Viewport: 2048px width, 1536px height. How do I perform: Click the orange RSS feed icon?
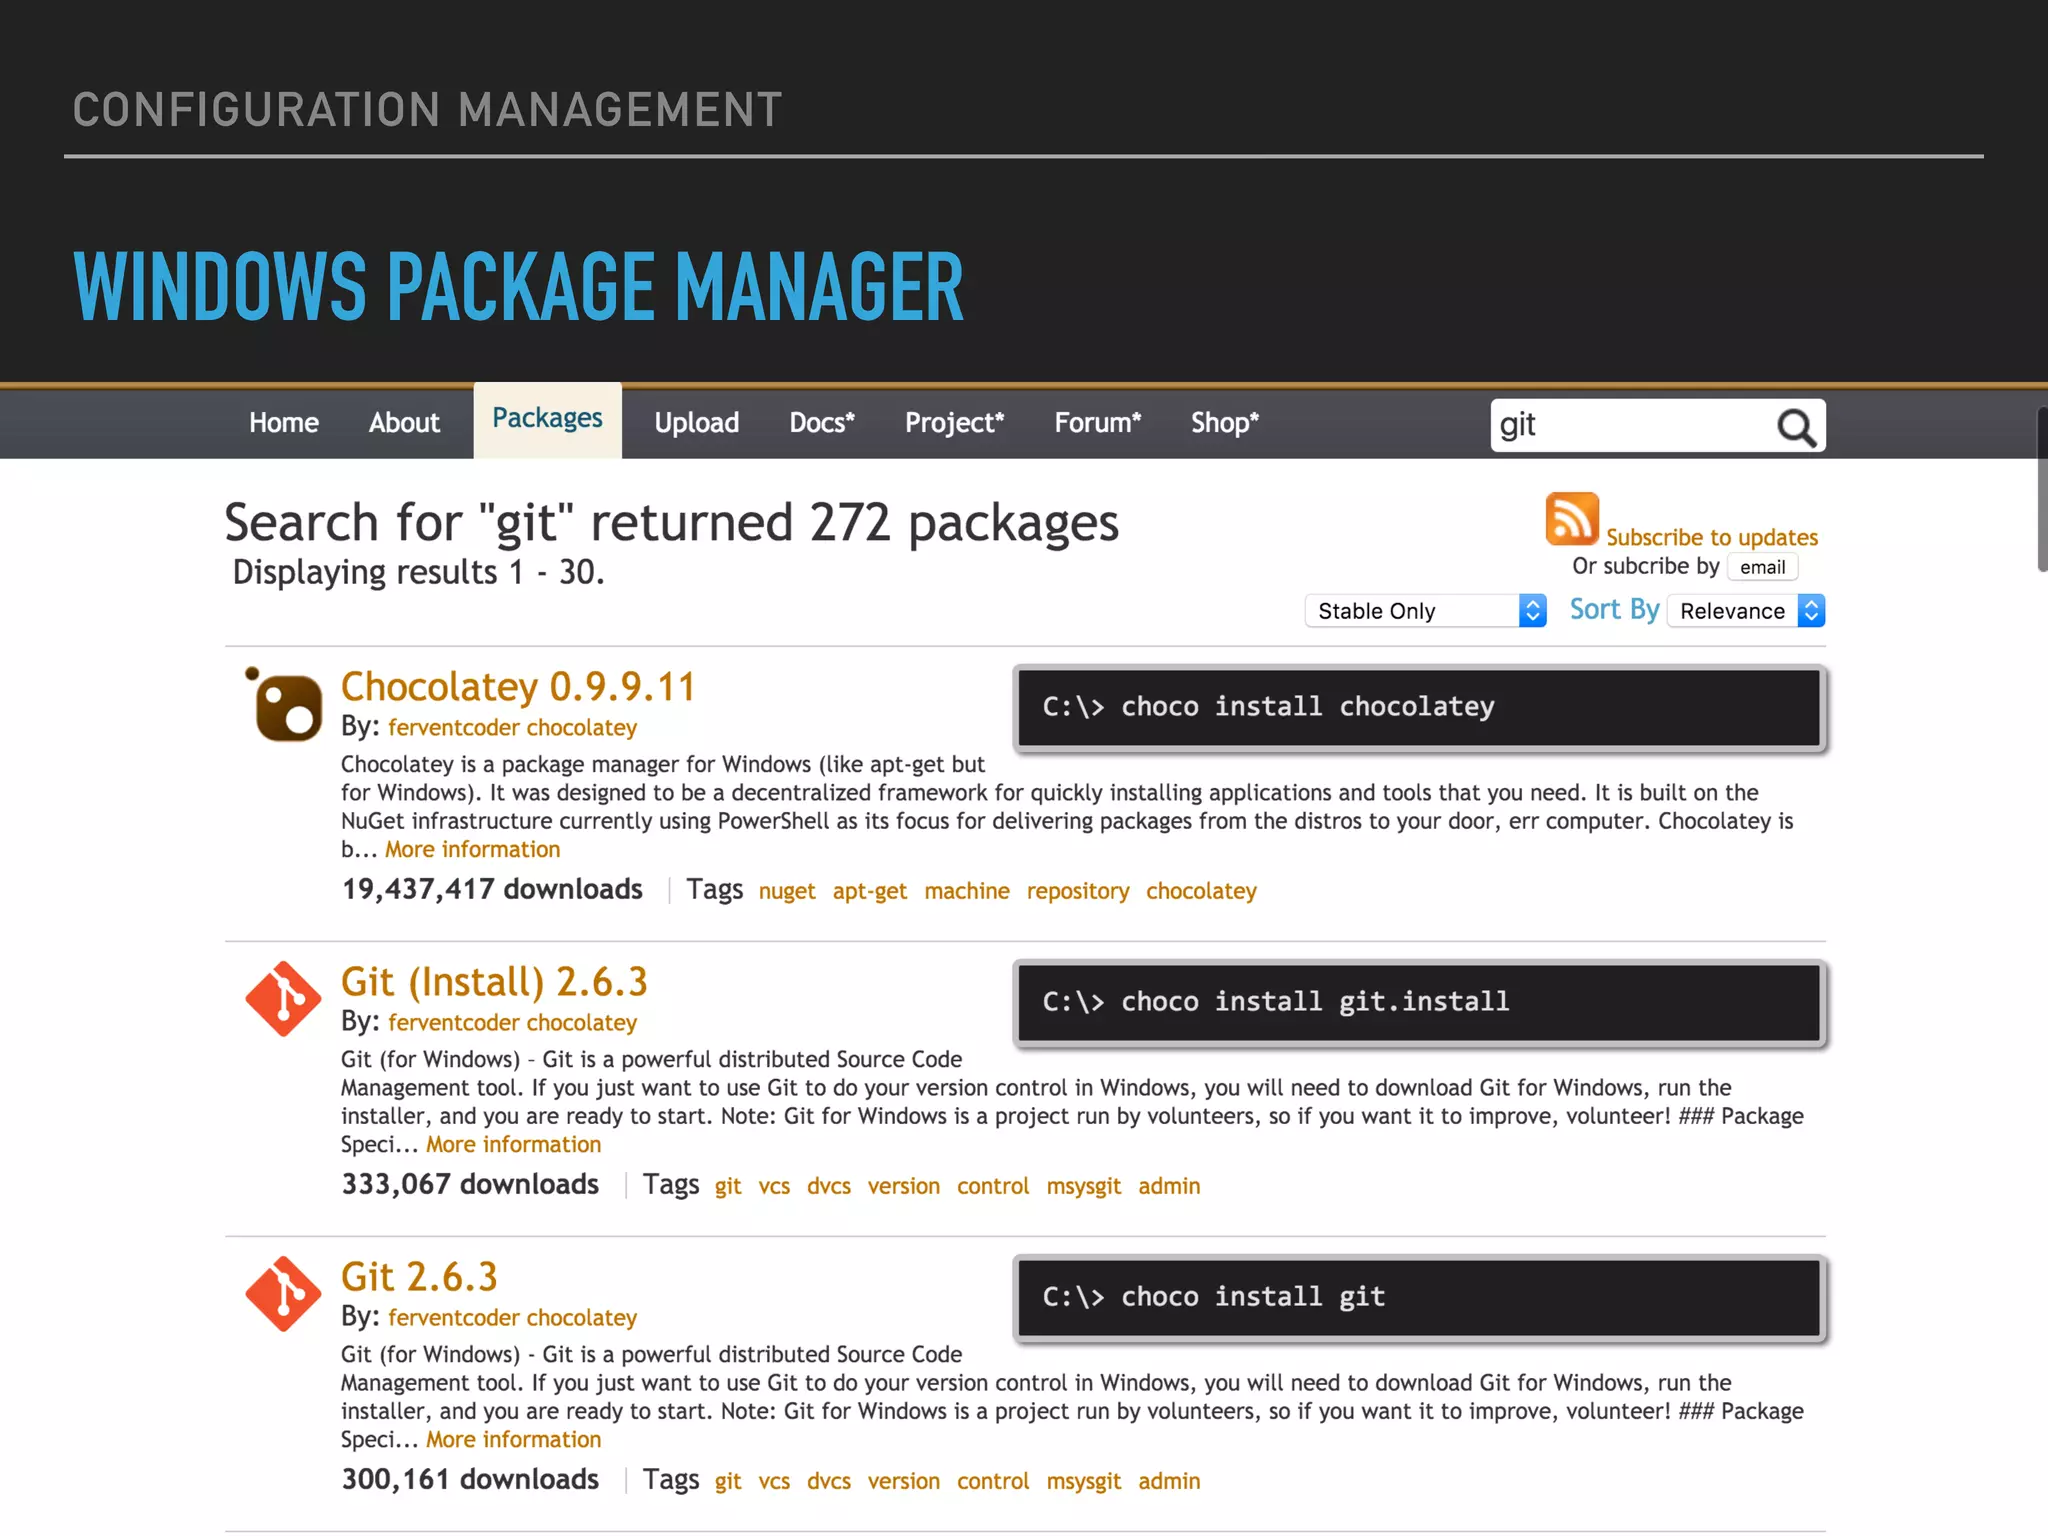[x=1572, y=518]
